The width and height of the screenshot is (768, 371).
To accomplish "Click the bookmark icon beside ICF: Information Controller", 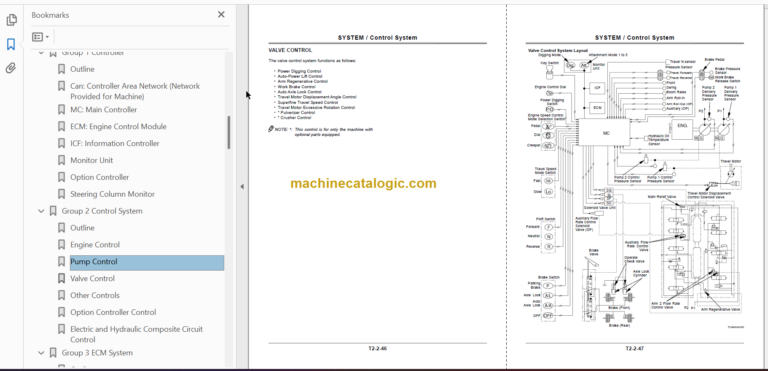I will click(61, 144).
